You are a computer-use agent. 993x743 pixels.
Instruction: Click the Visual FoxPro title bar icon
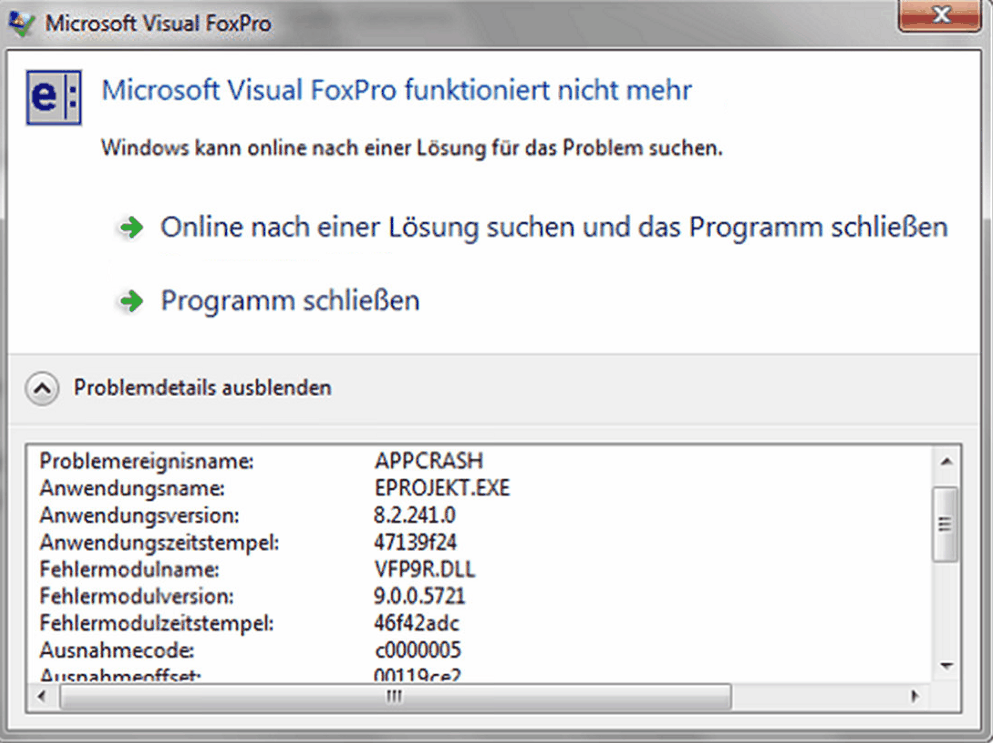click(22, 23)
